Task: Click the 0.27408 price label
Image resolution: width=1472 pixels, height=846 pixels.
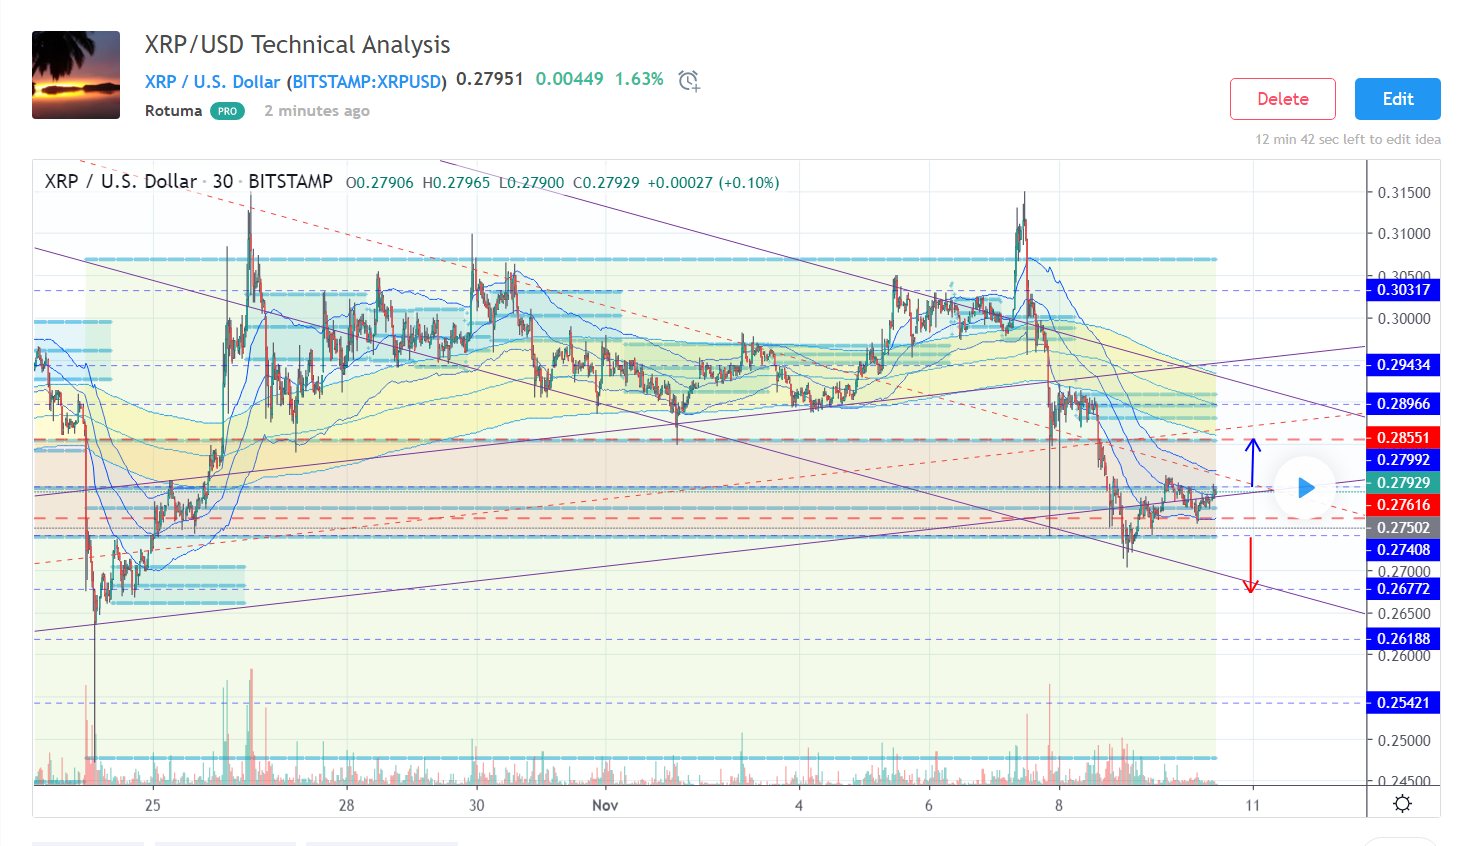Action: pos(1403,550)
